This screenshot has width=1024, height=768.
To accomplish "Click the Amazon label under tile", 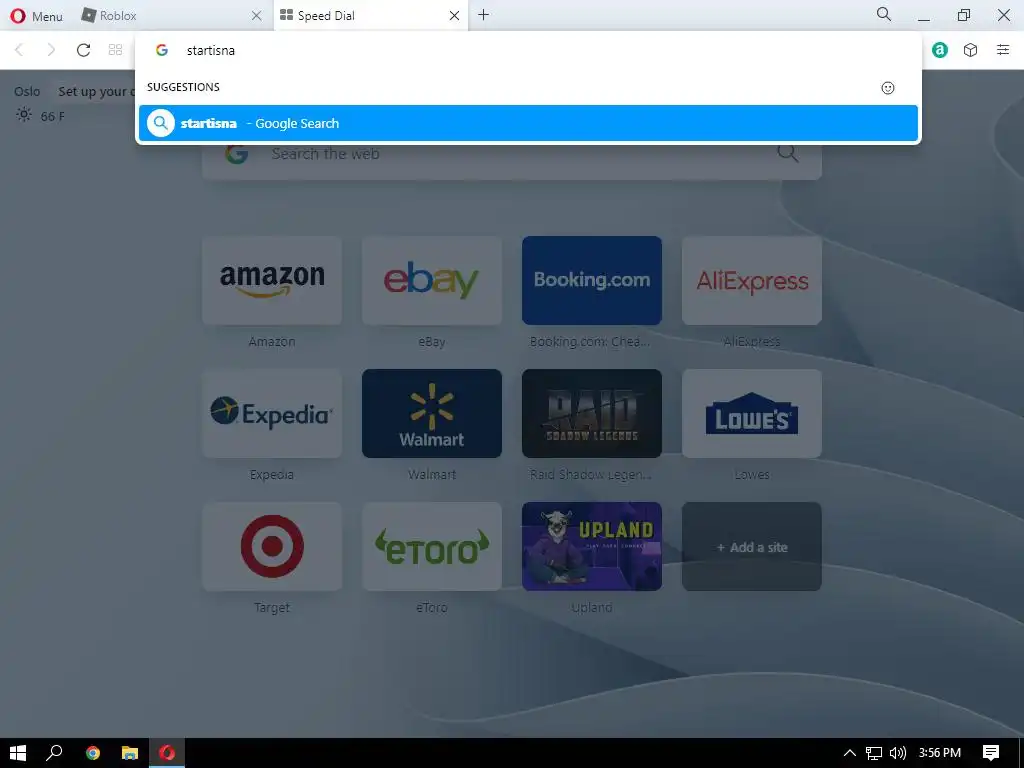I will point(272,342).
